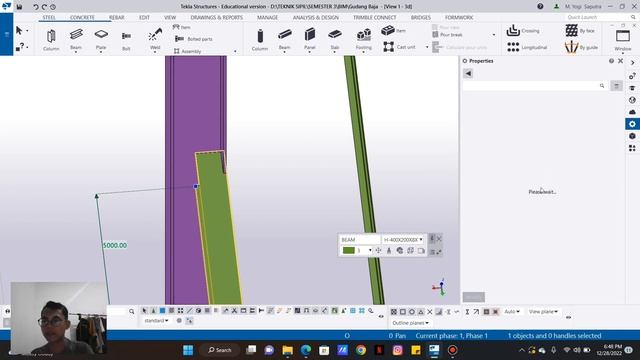Toggle snap to midpoints triangle switch

tap(420, 312)
